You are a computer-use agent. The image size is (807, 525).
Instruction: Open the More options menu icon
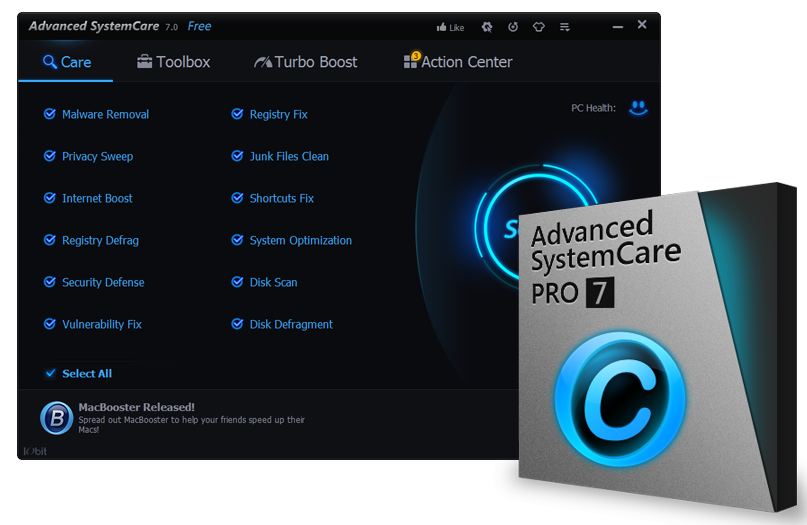[x=565, y=27]
